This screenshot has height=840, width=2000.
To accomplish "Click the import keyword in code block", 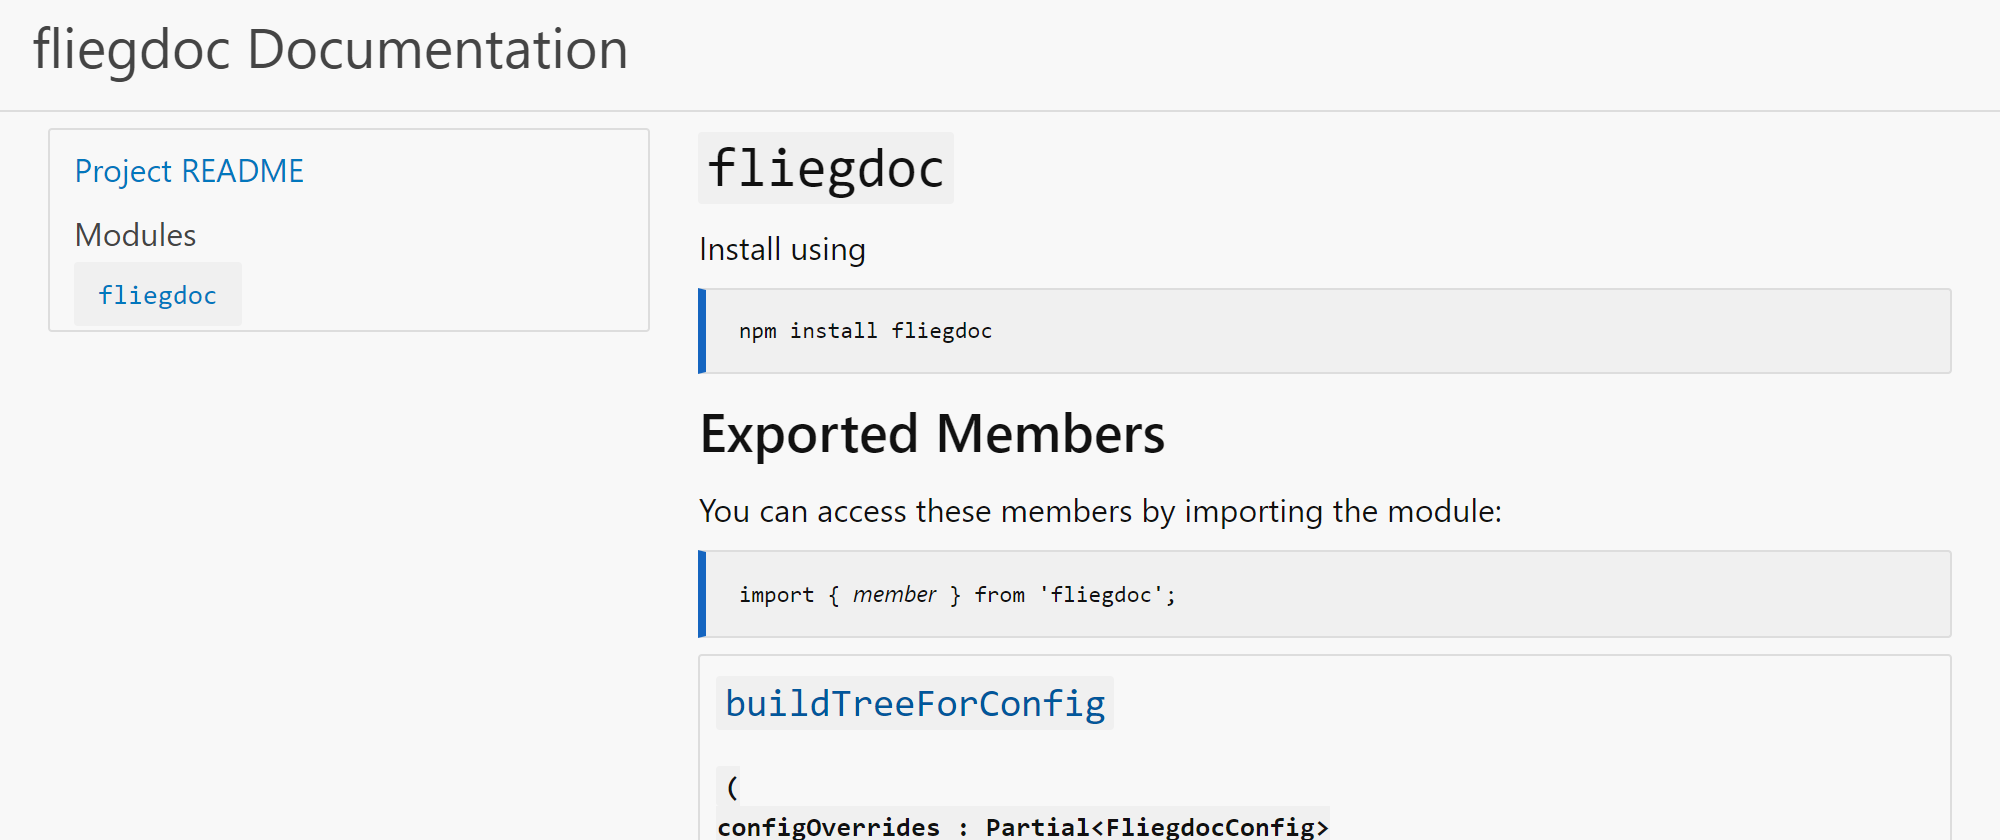I will (x=776, y=595).
